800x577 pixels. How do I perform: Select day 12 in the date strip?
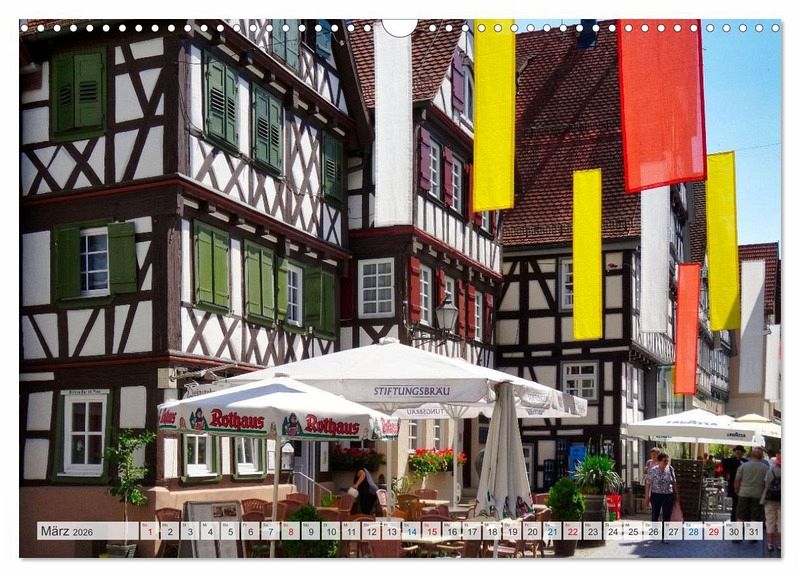(370, 531)
